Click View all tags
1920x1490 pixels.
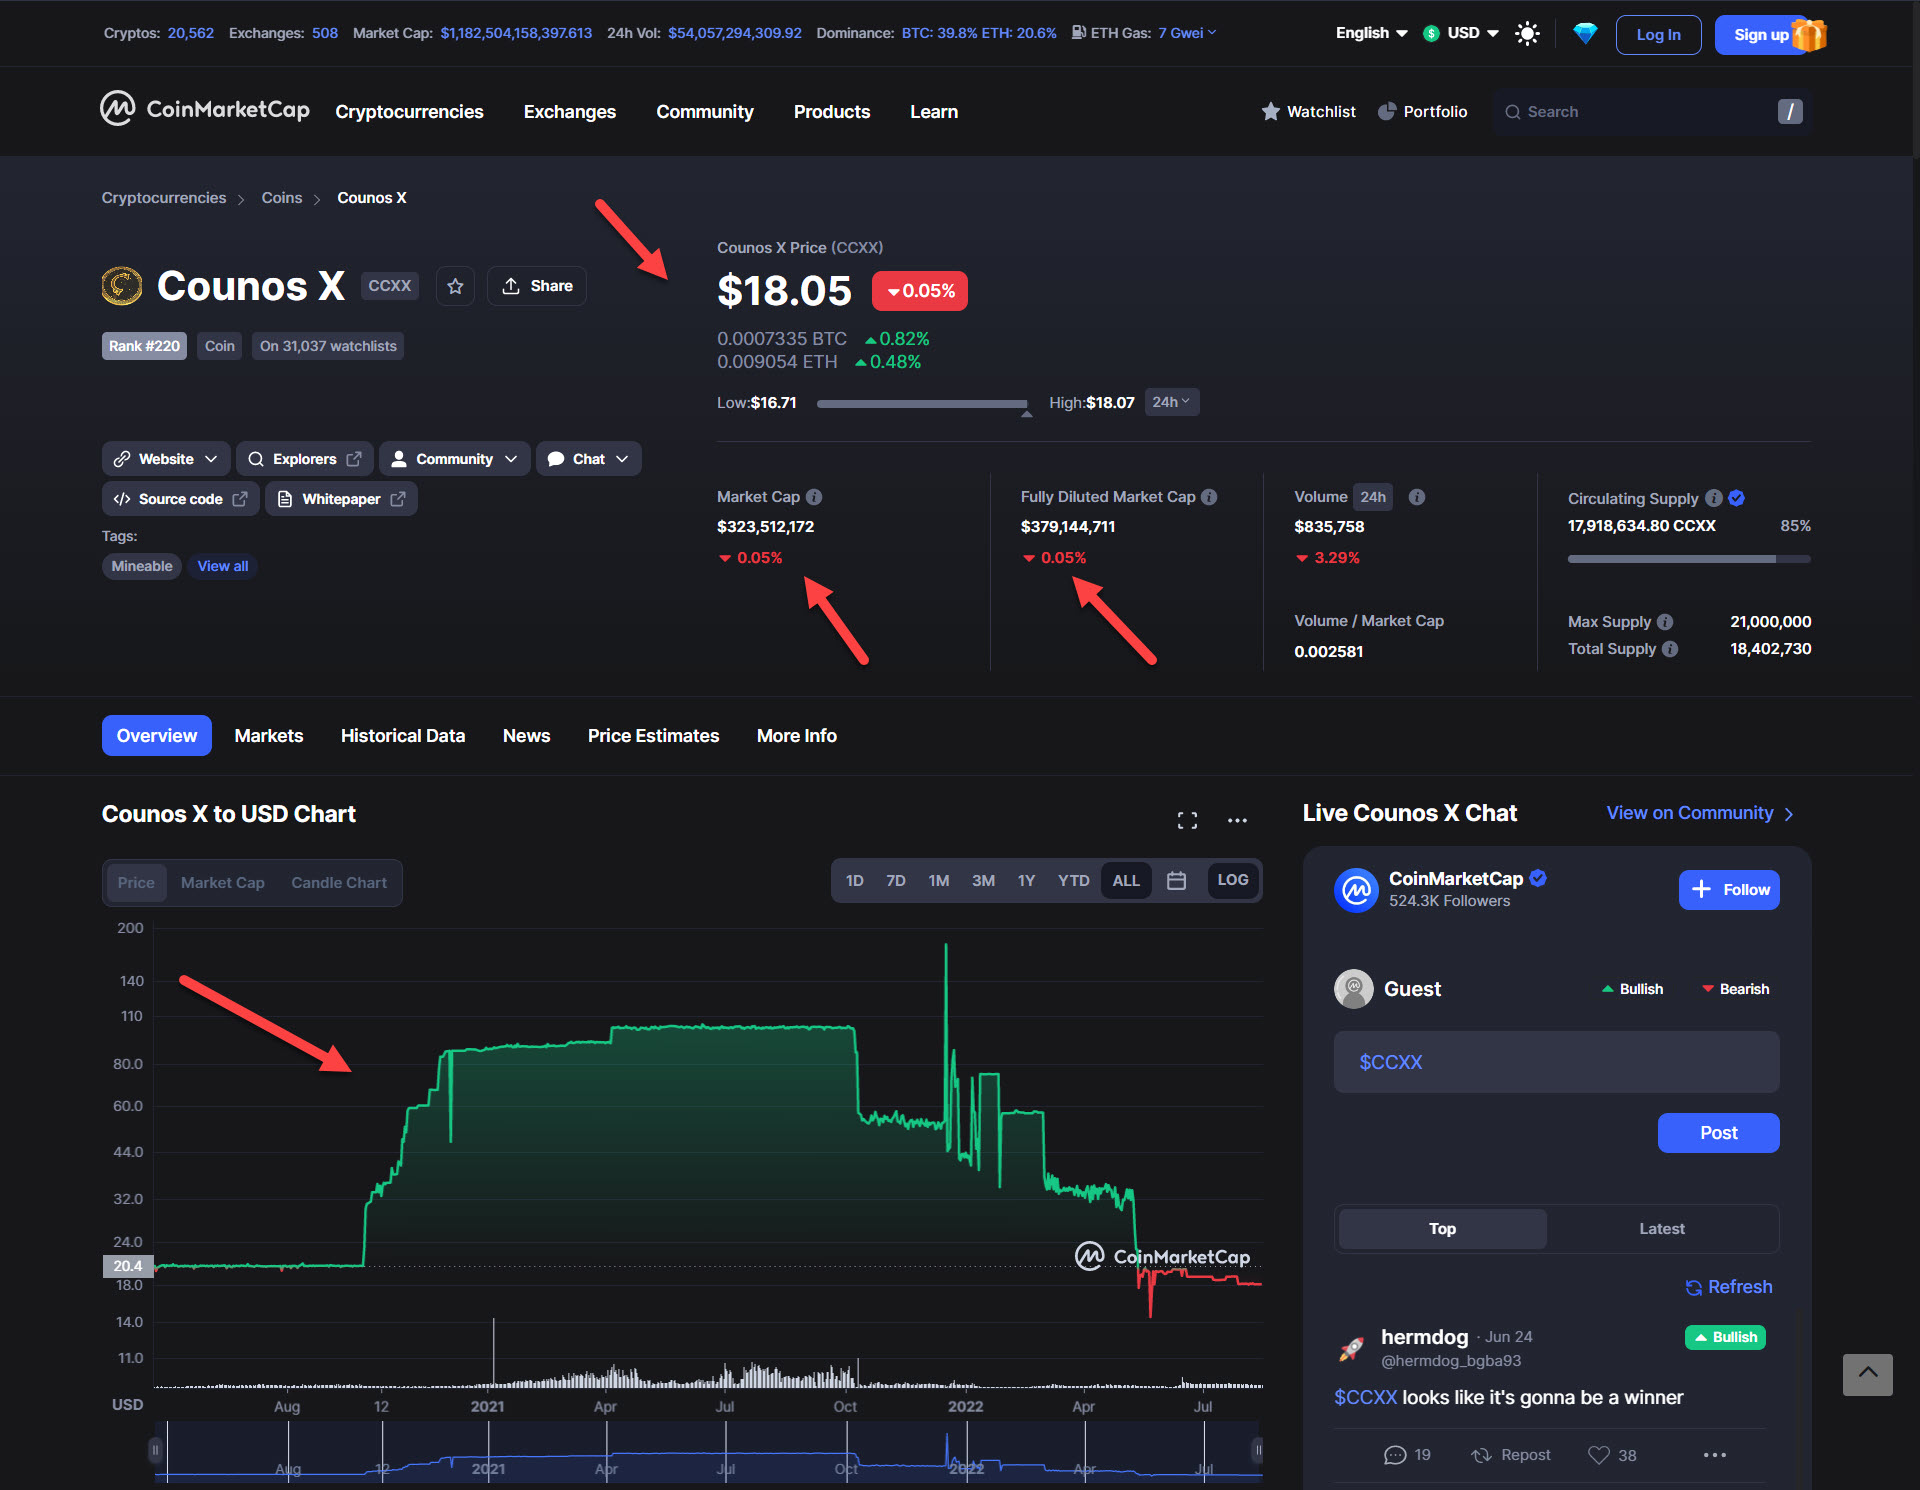[x=223, y=566]
